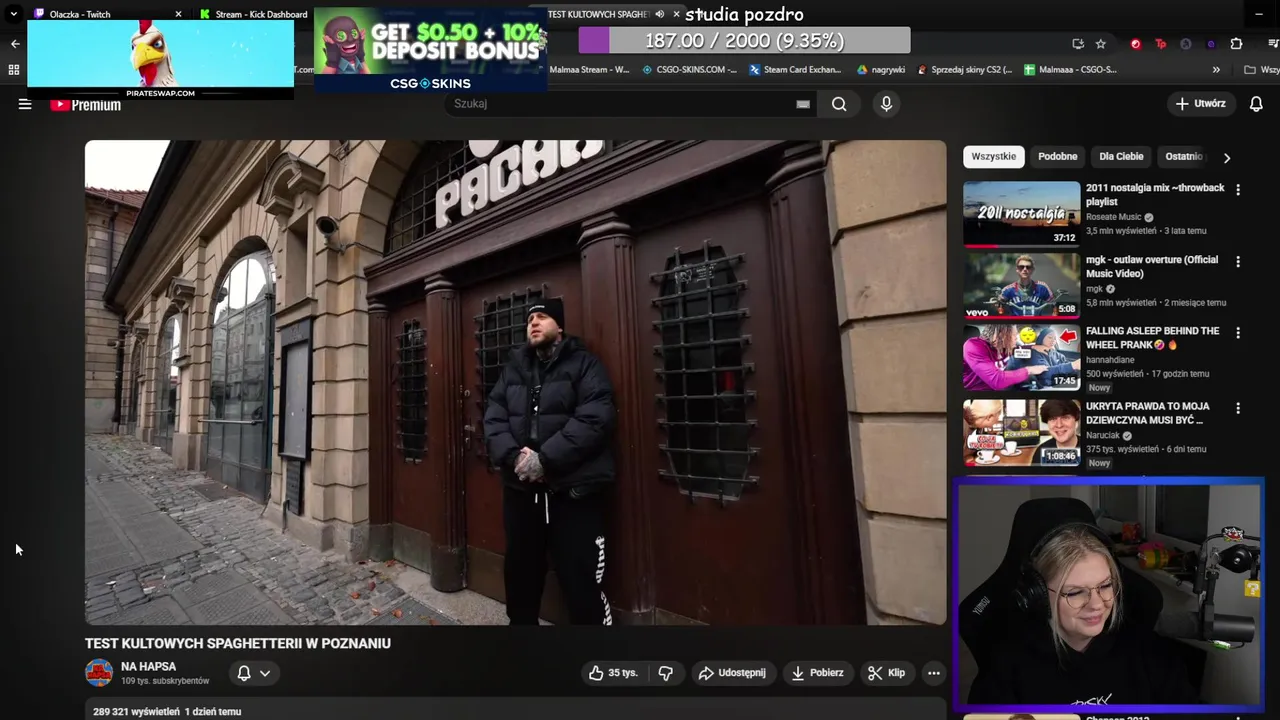
Task: Open hannahdiane channel name
Action: (1112, 359)
